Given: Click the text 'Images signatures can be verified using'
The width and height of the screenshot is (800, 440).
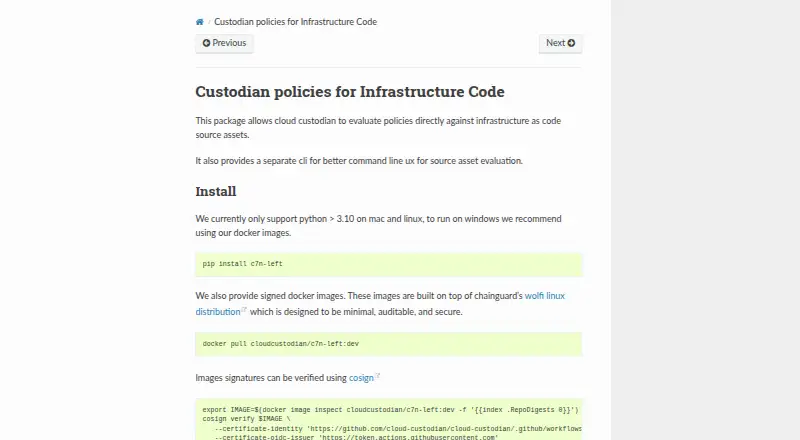Looking at the screenshot, I should coord(271,378).
